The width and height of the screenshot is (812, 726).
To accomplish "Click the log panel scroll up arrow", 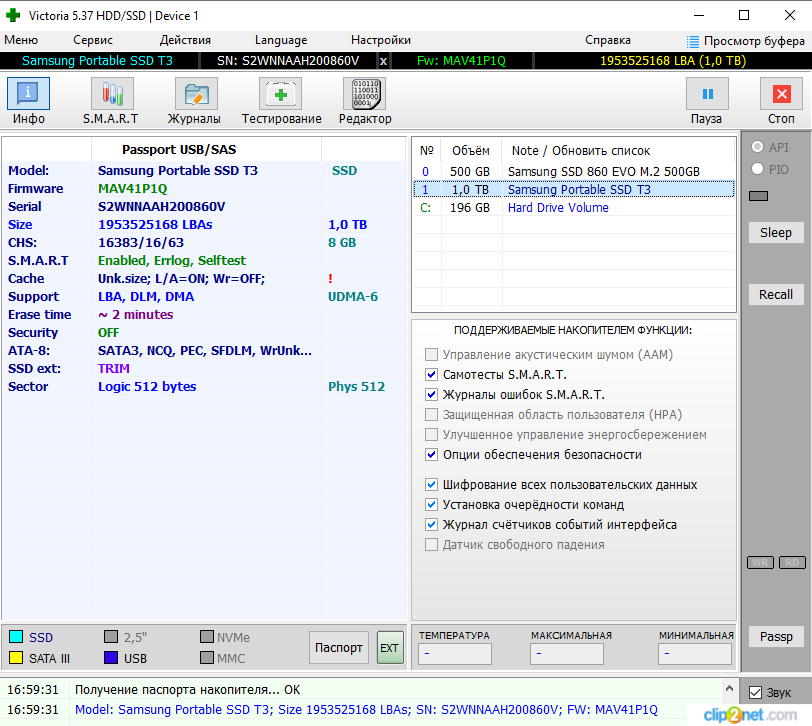I will [x=729, y=689].
